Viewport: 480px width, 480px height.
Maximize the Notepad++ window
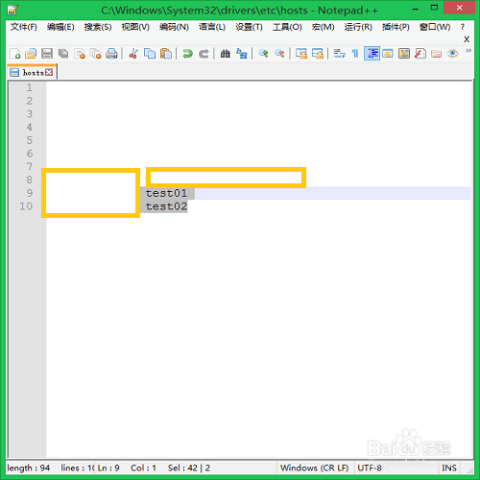coord(434,8)
